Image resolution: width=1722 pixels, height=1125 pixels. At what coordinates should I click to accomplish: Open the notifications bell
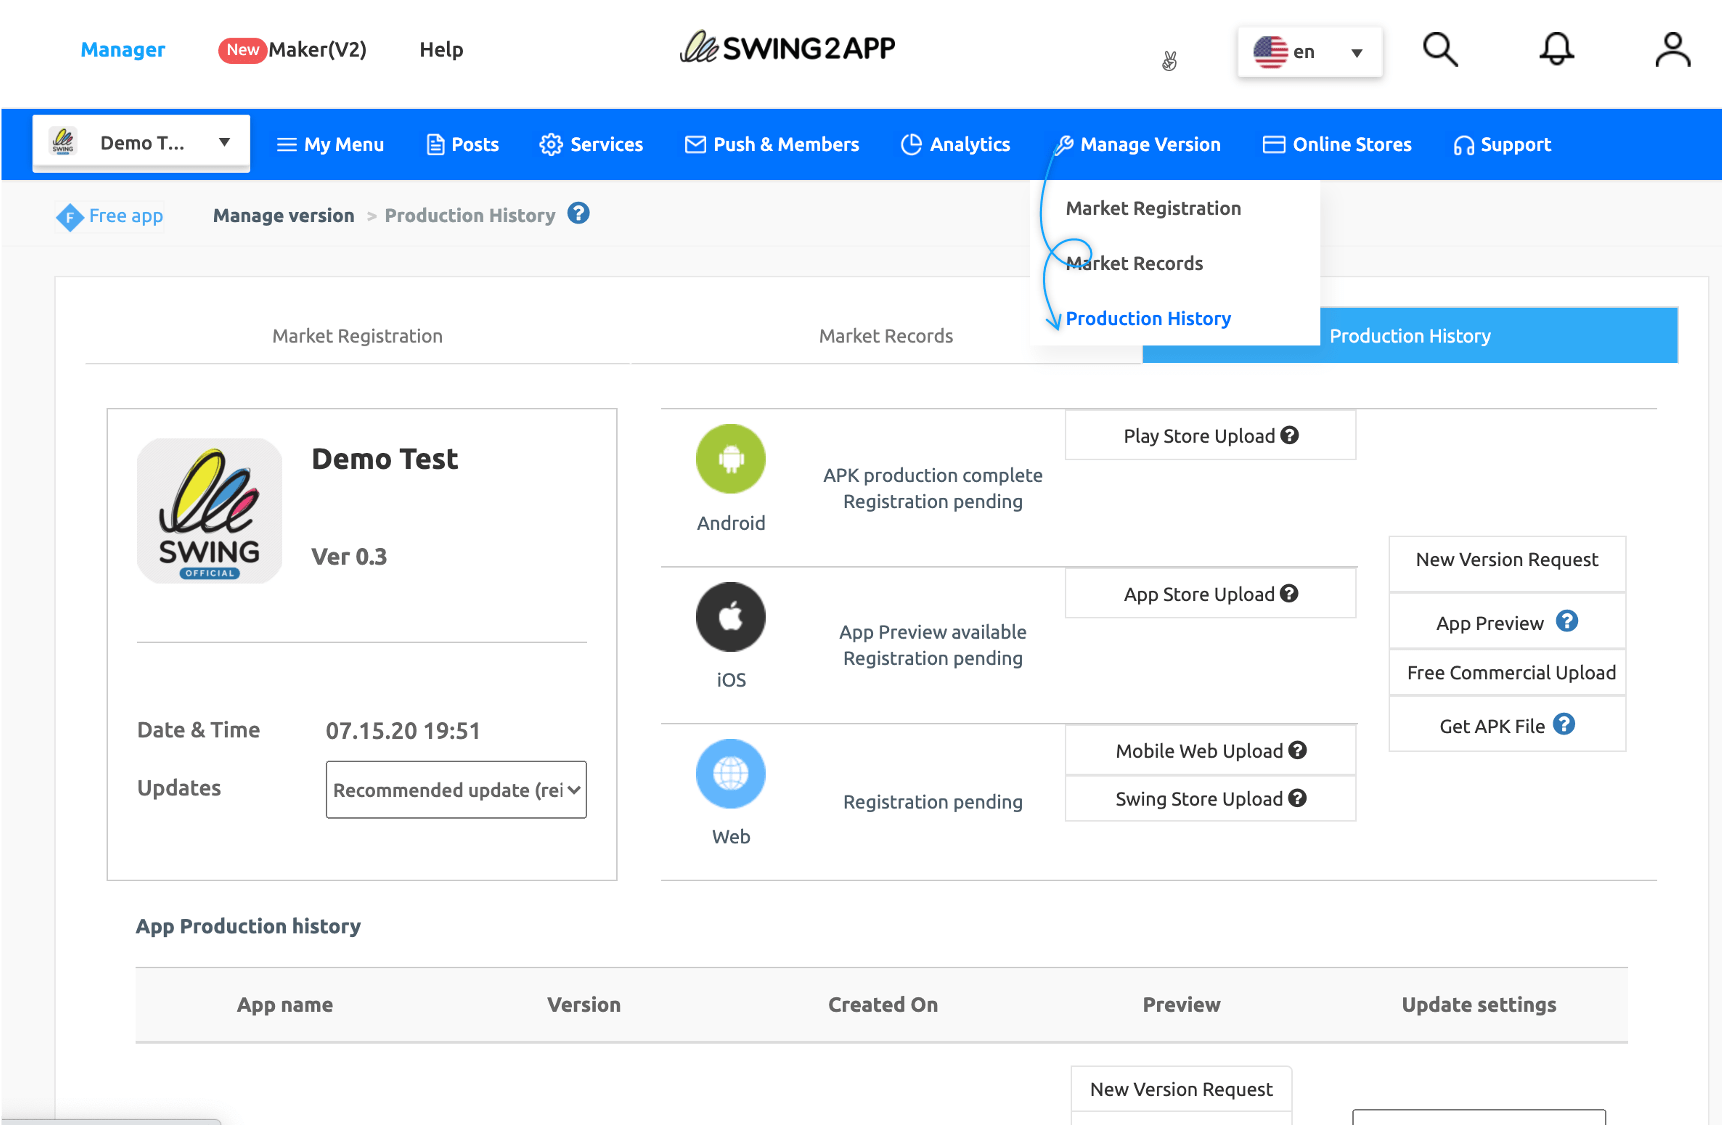[x=1556, y=49]
